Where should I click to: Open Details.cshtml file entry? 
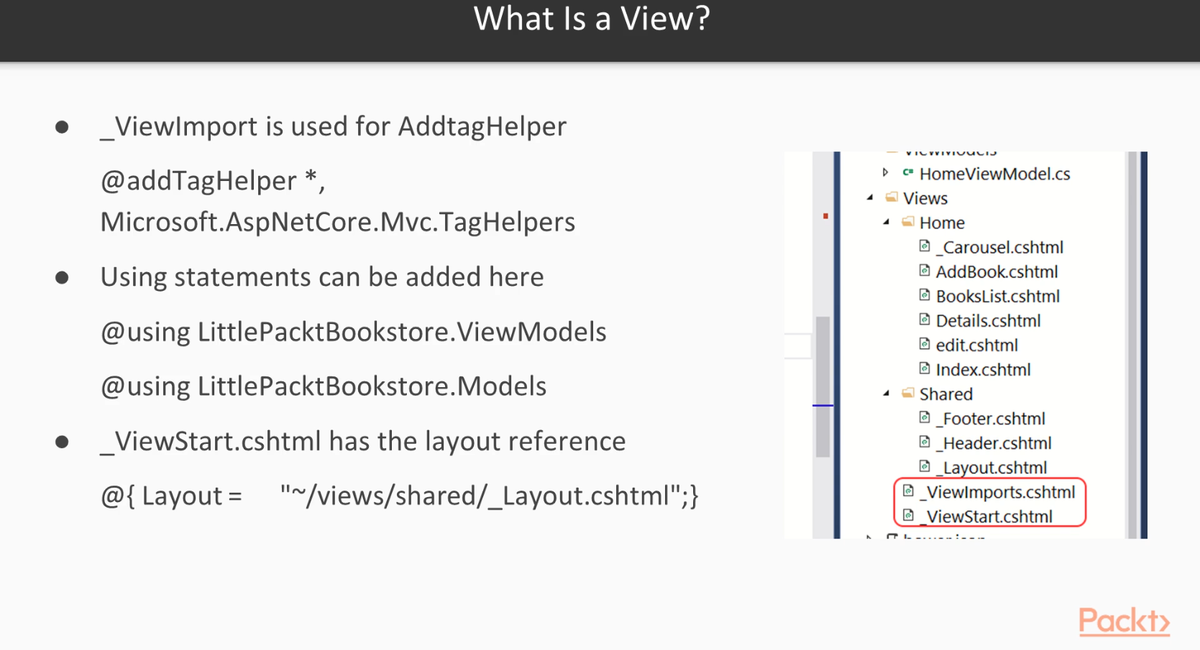pos(988,321)
